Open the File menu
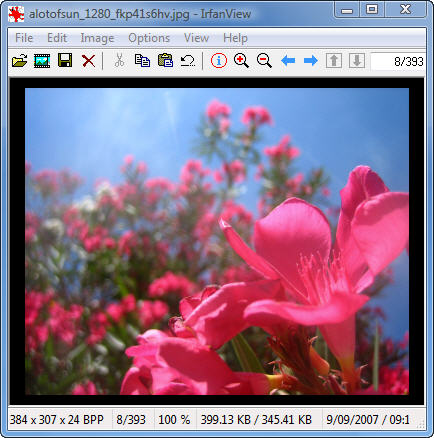 (24, 38)
